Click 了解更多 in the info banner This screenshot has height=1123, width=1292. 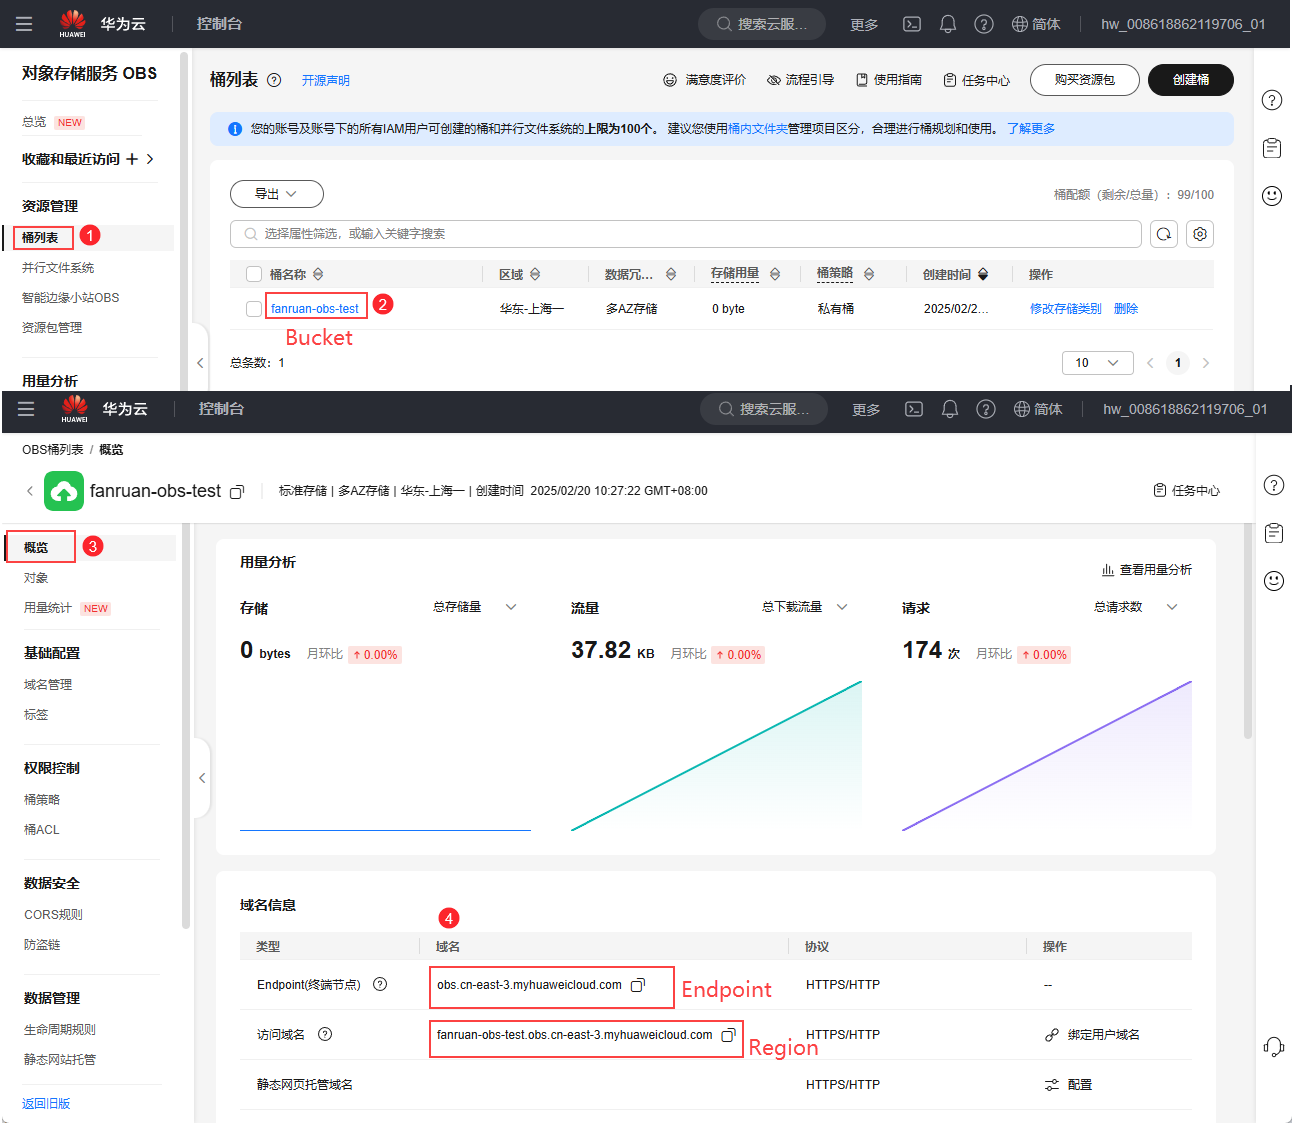coord(1031,129)
